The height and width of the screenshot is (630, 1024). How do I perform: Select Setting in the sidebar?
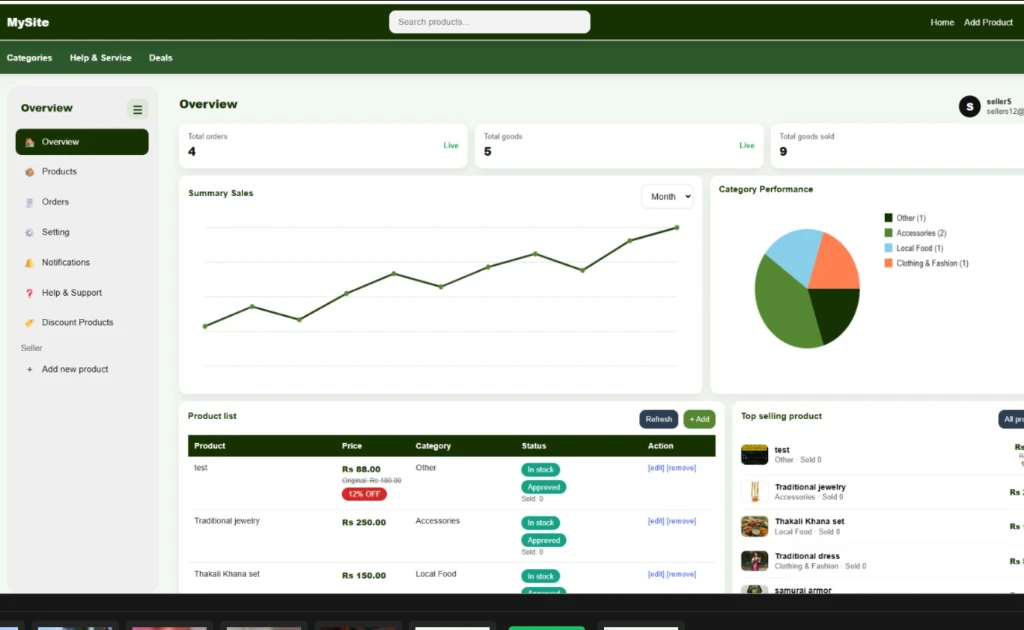82,232
